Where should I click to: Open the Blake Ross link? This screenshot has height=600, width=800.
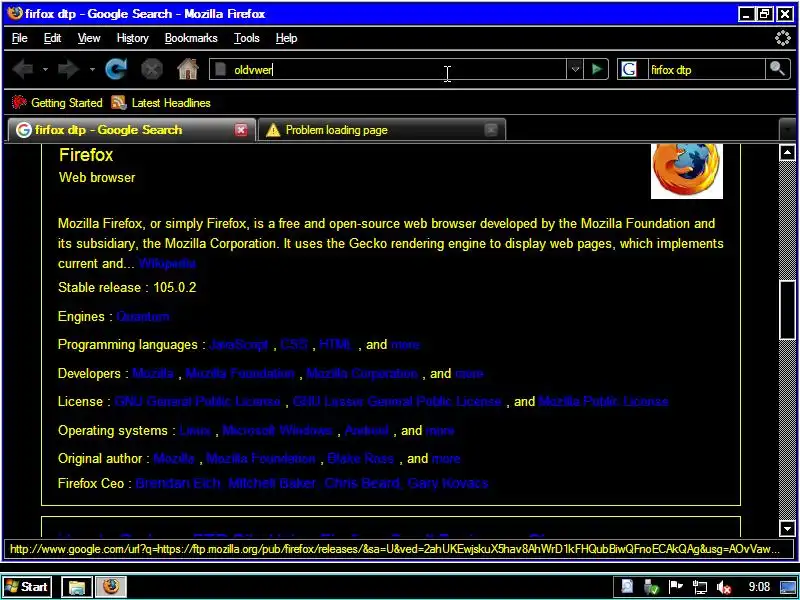pyautogui.click(x=361, y=459)
